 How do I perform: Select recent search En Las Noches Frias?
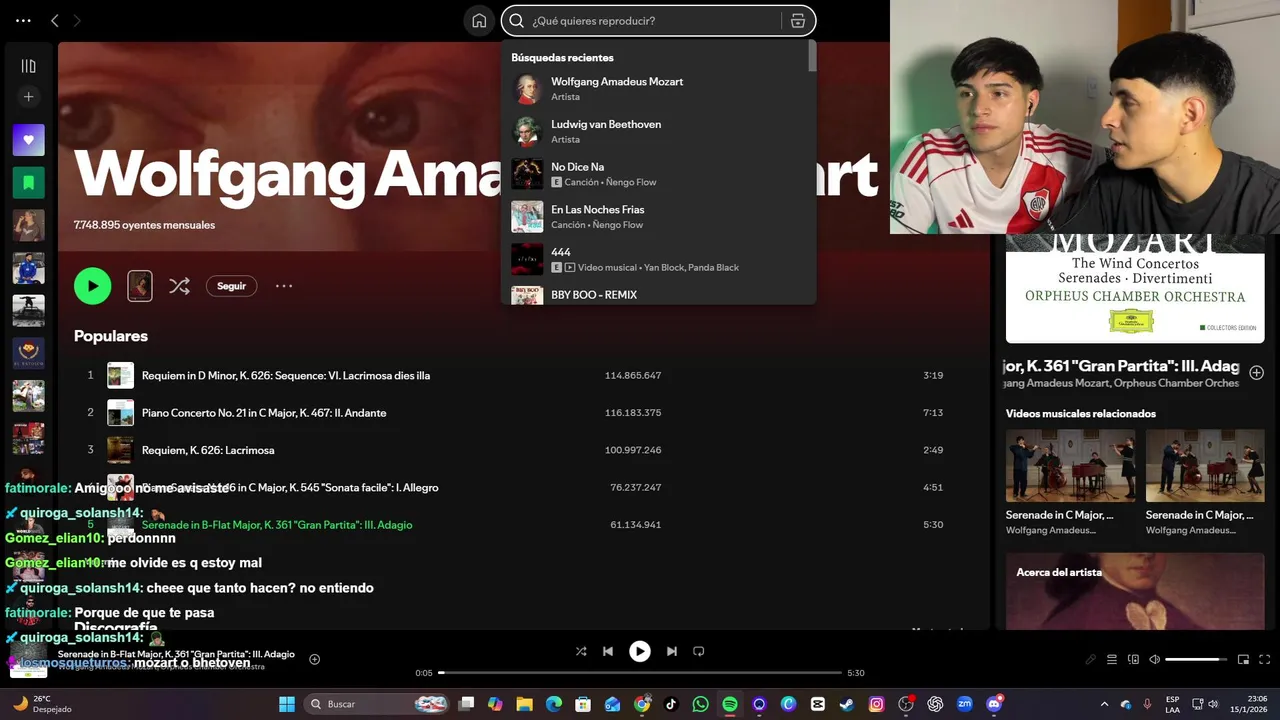658,217
